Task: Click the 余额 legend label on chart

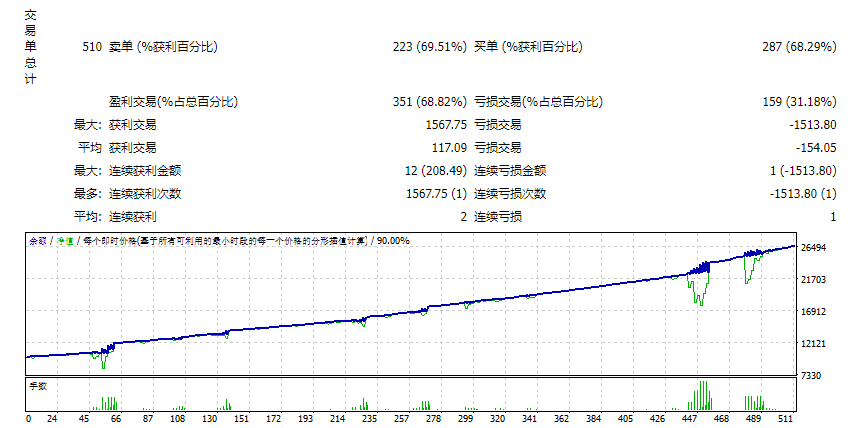Action: pos(37,241)
